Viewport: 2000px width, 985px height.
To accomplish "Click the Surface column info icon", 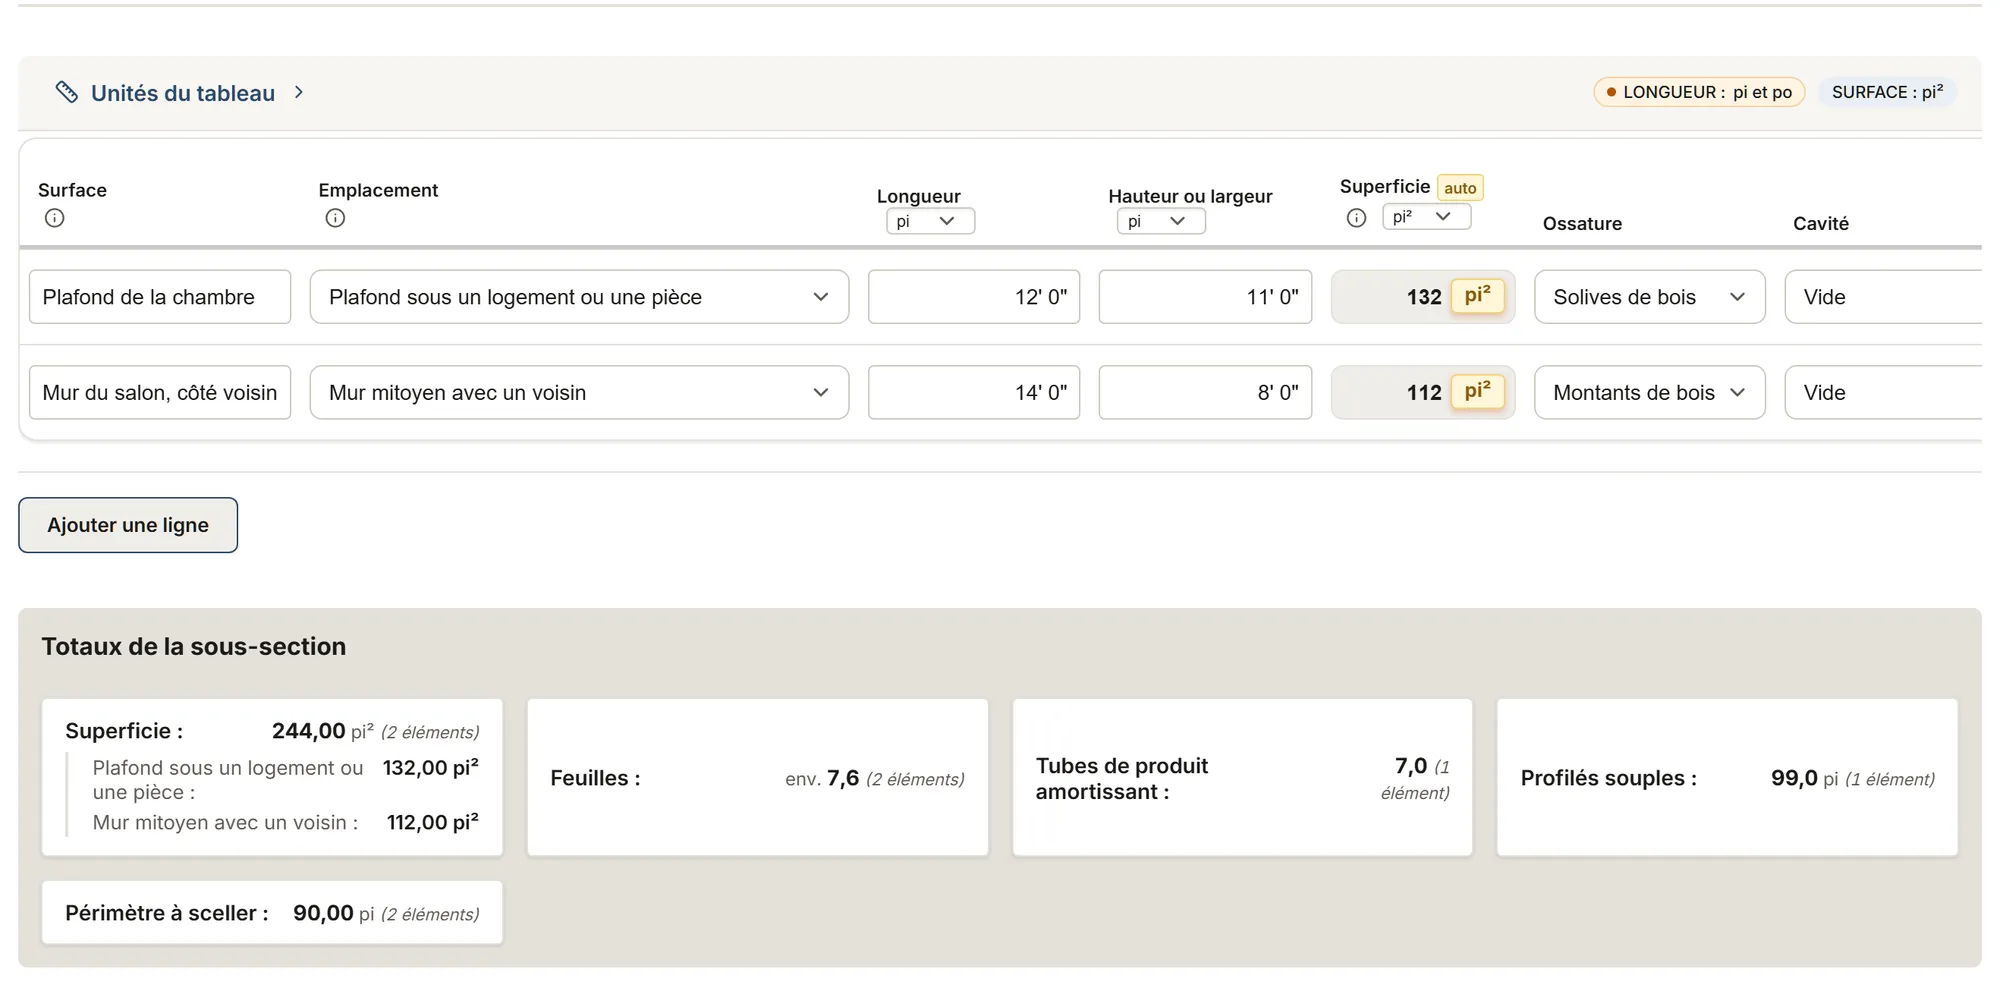I will pyautogui.click(x=55, y=218).
